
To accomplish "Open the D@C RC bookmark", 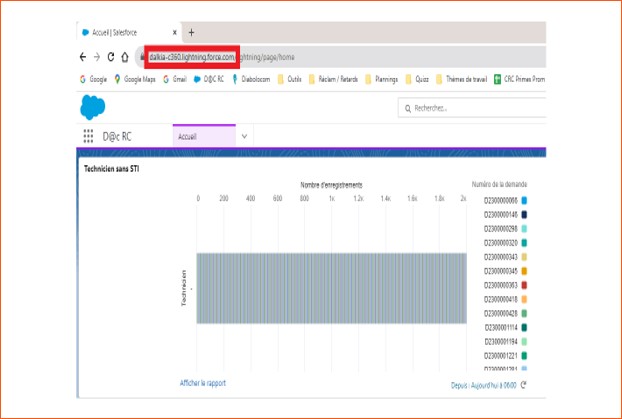I will click(x=209, y=79).
